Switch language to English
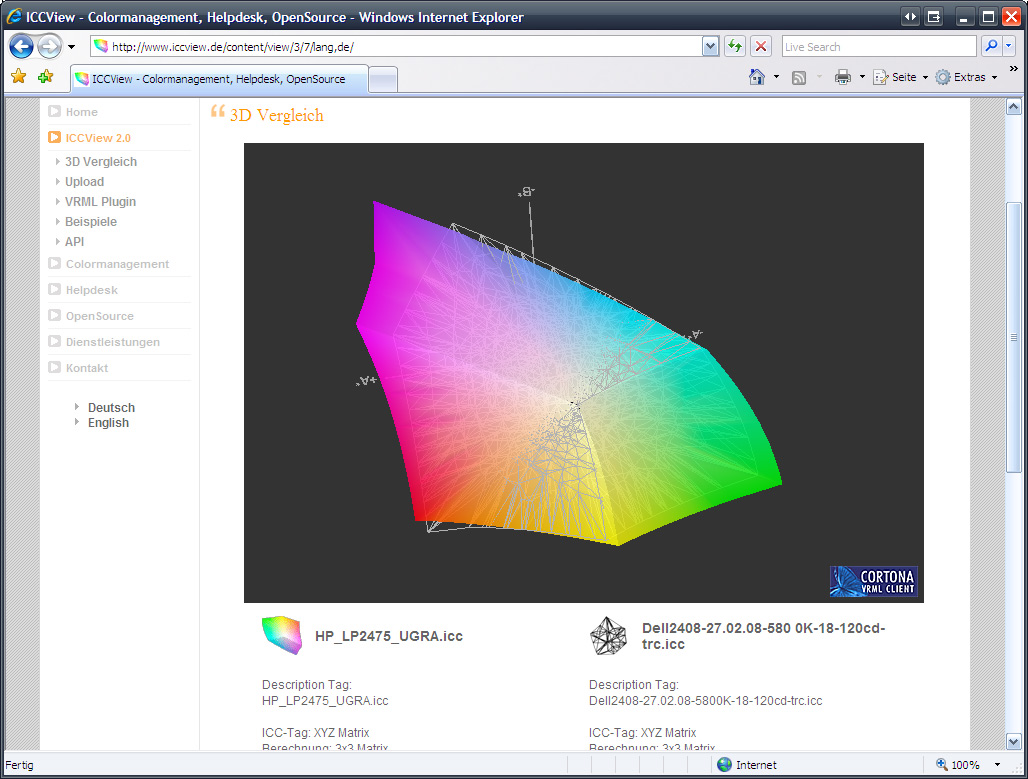This screenshot has height=779, width=1028. (108, 423)
